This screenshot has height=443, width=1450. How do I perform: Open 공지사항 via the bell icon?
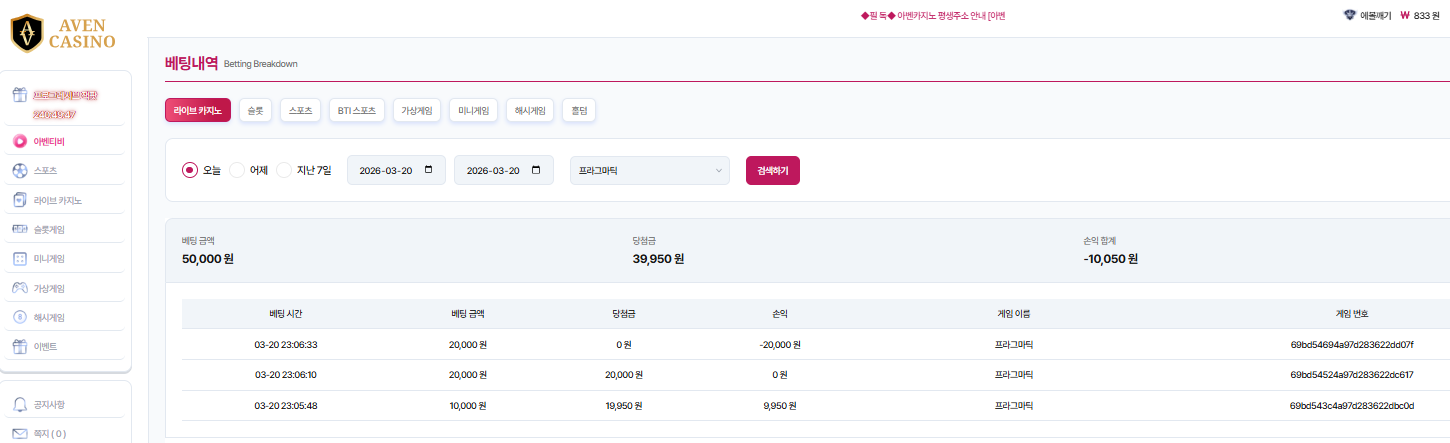(x=19, y=405)
